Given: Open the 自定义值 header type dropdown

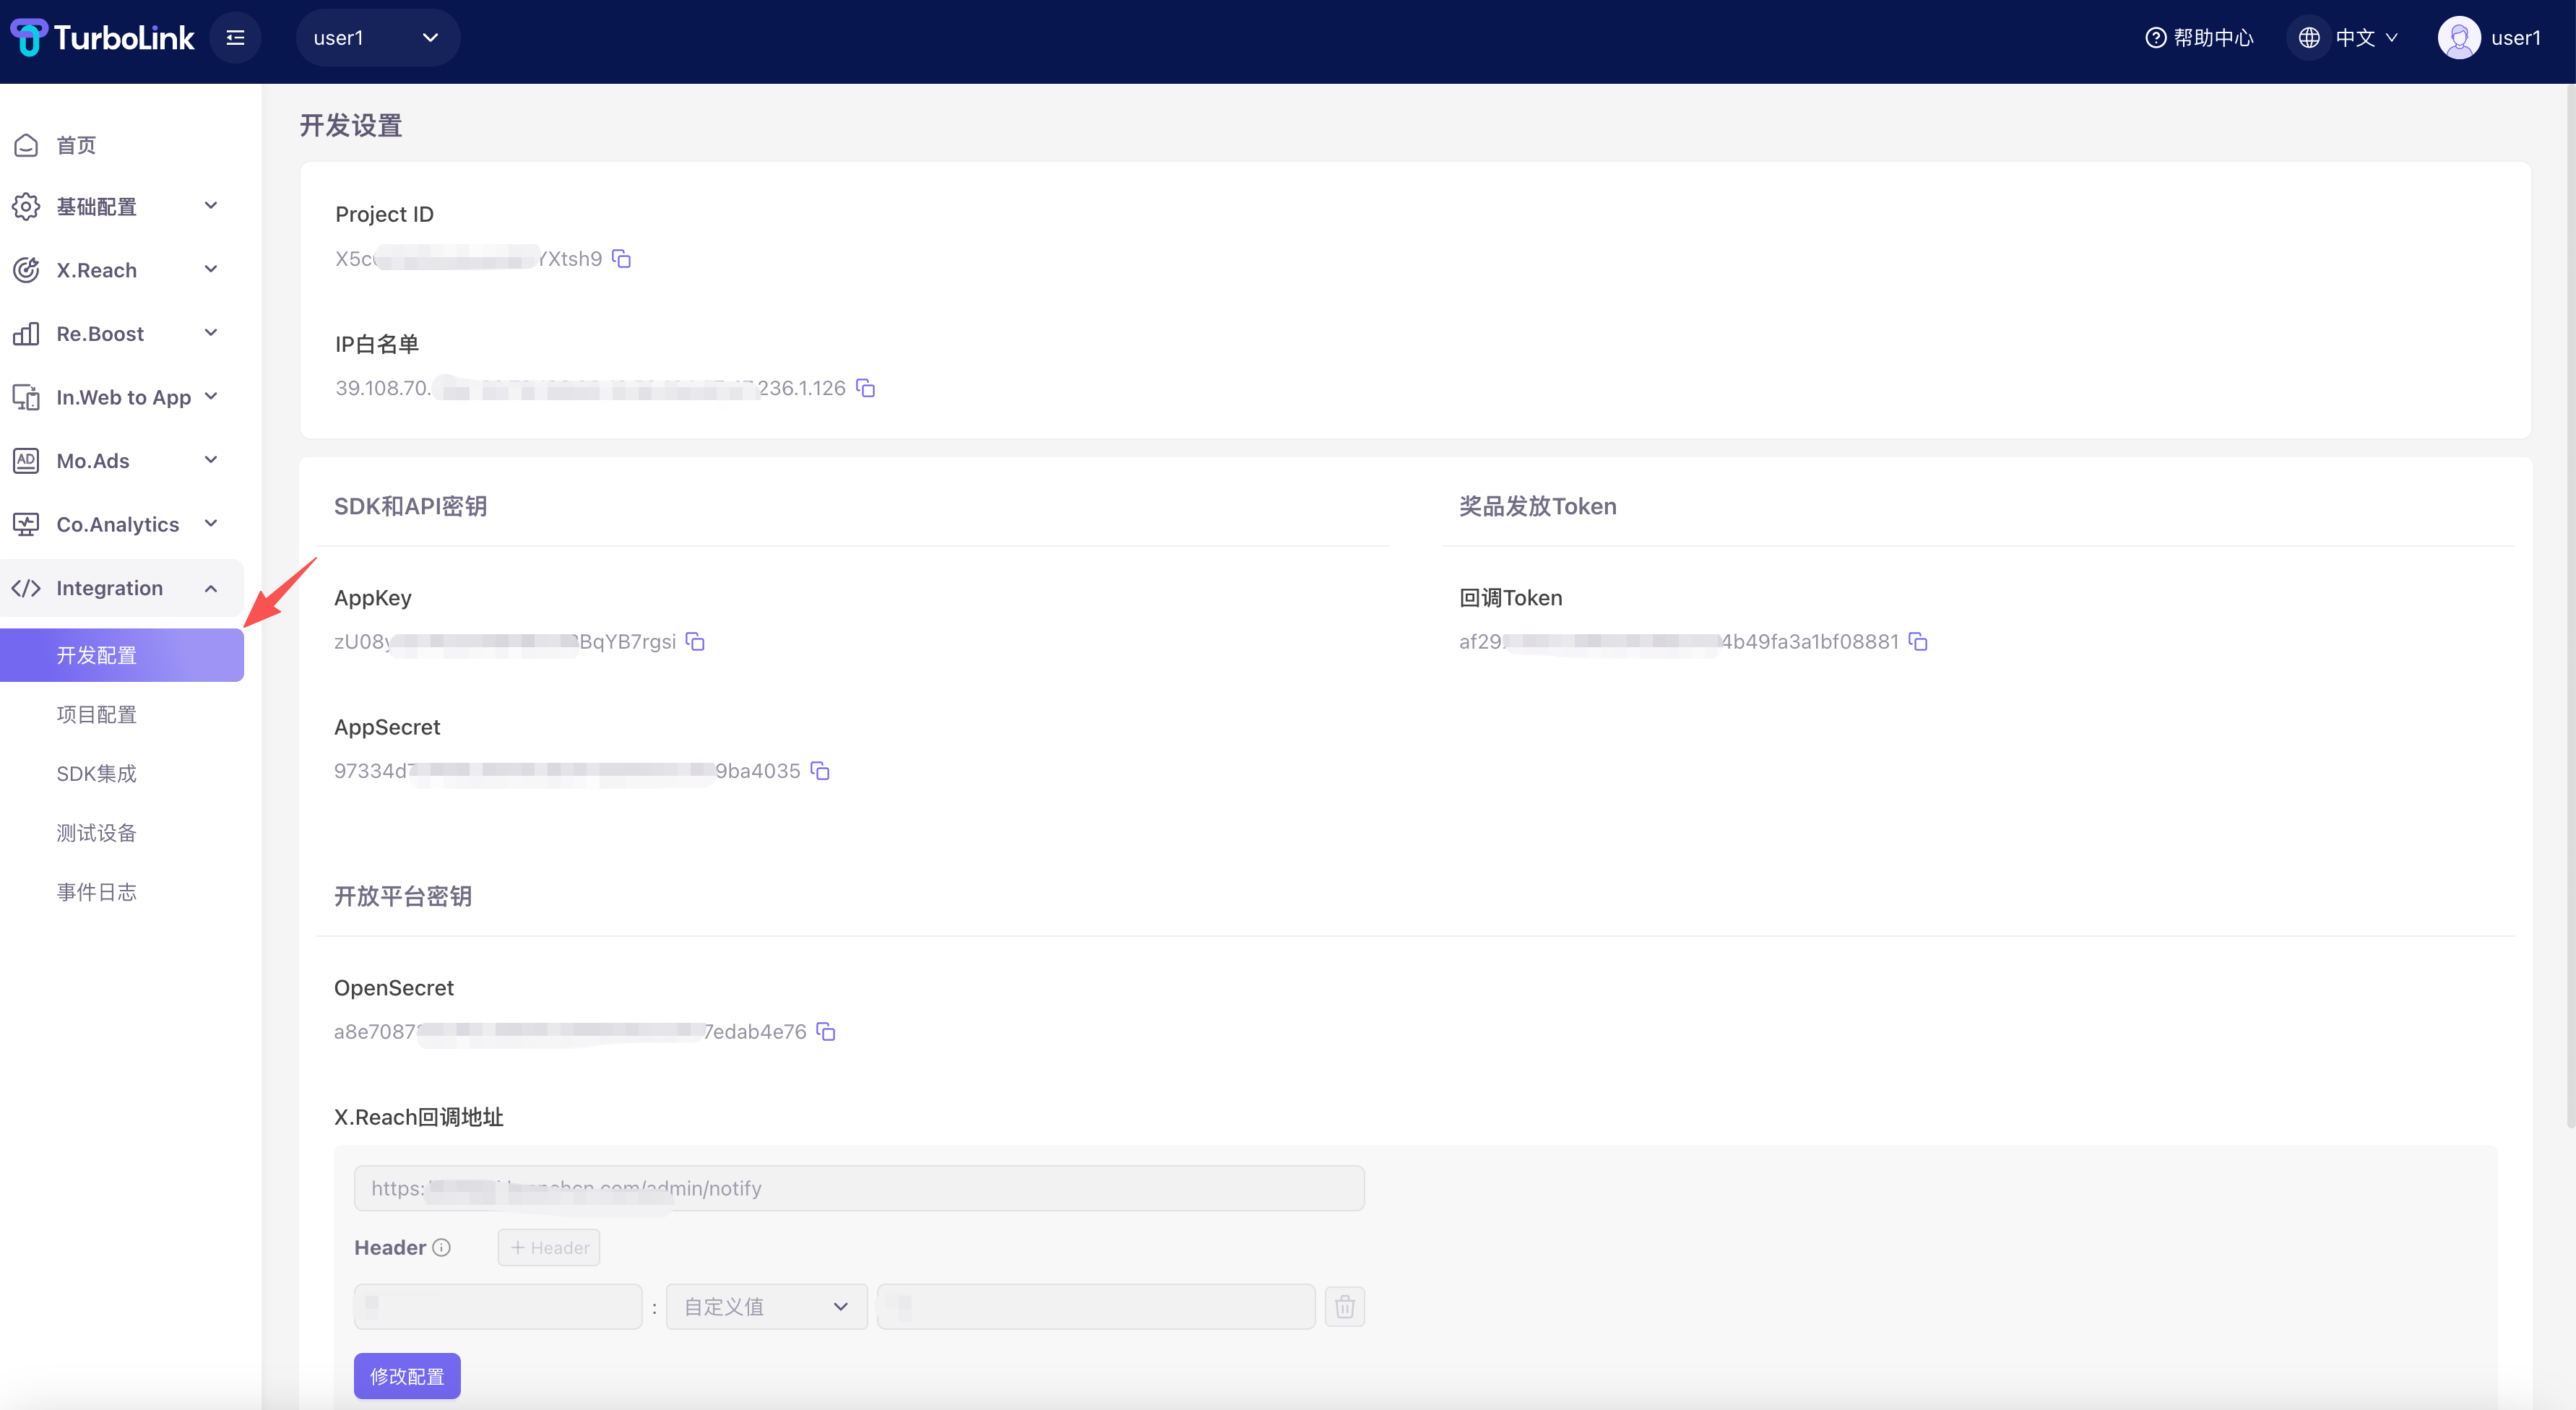Looking at the screenshot, I should click(x=766, y=1307).
